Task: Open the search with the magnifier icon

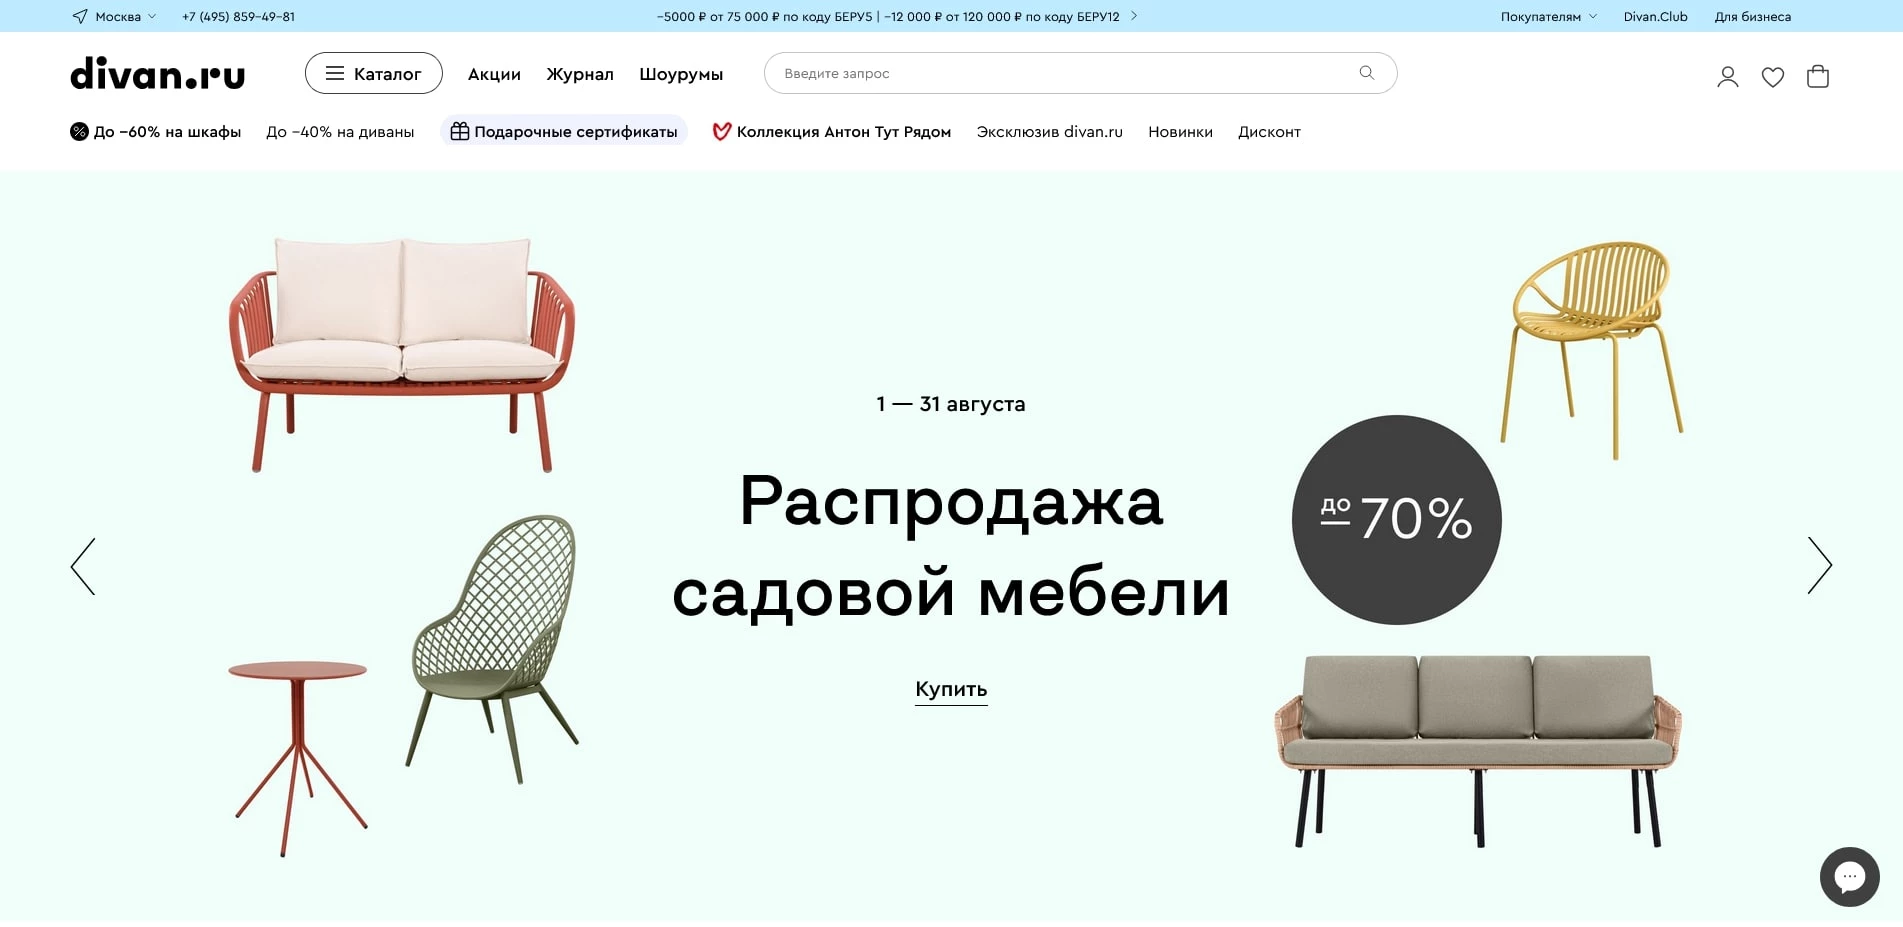Action: [1366, 72]
